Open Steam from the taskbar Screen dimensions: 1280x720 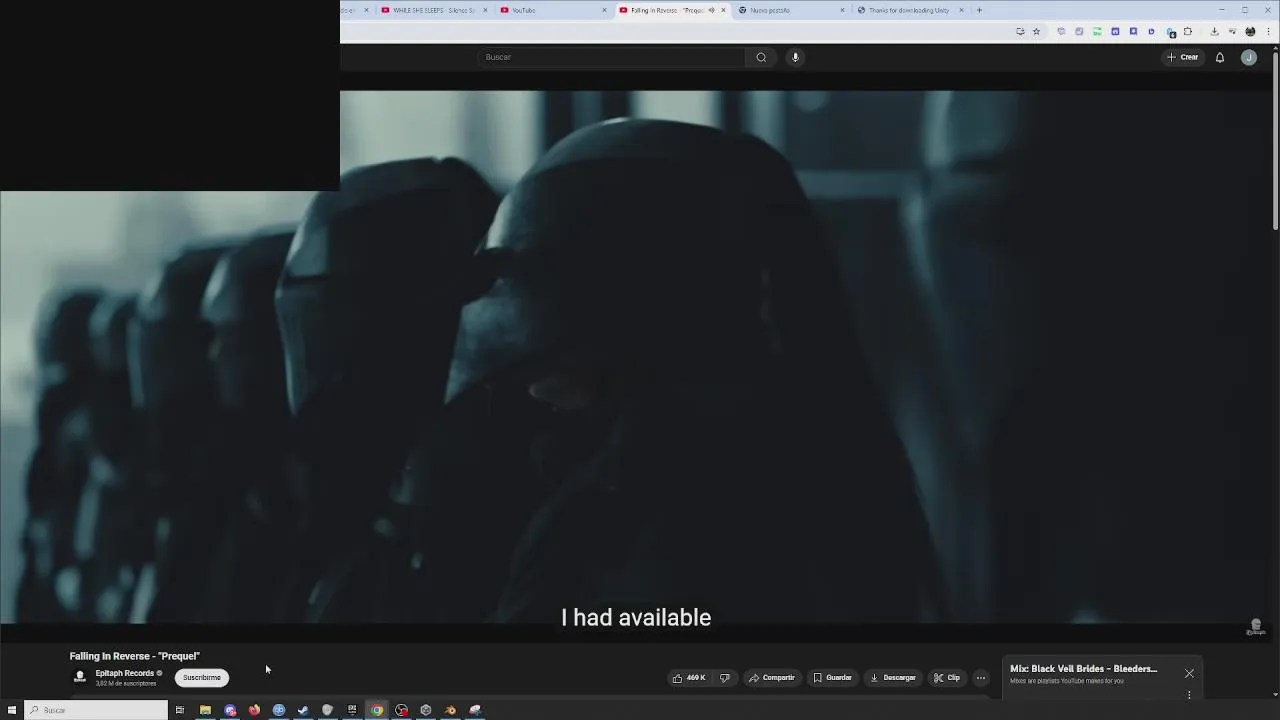click(303, 710)
